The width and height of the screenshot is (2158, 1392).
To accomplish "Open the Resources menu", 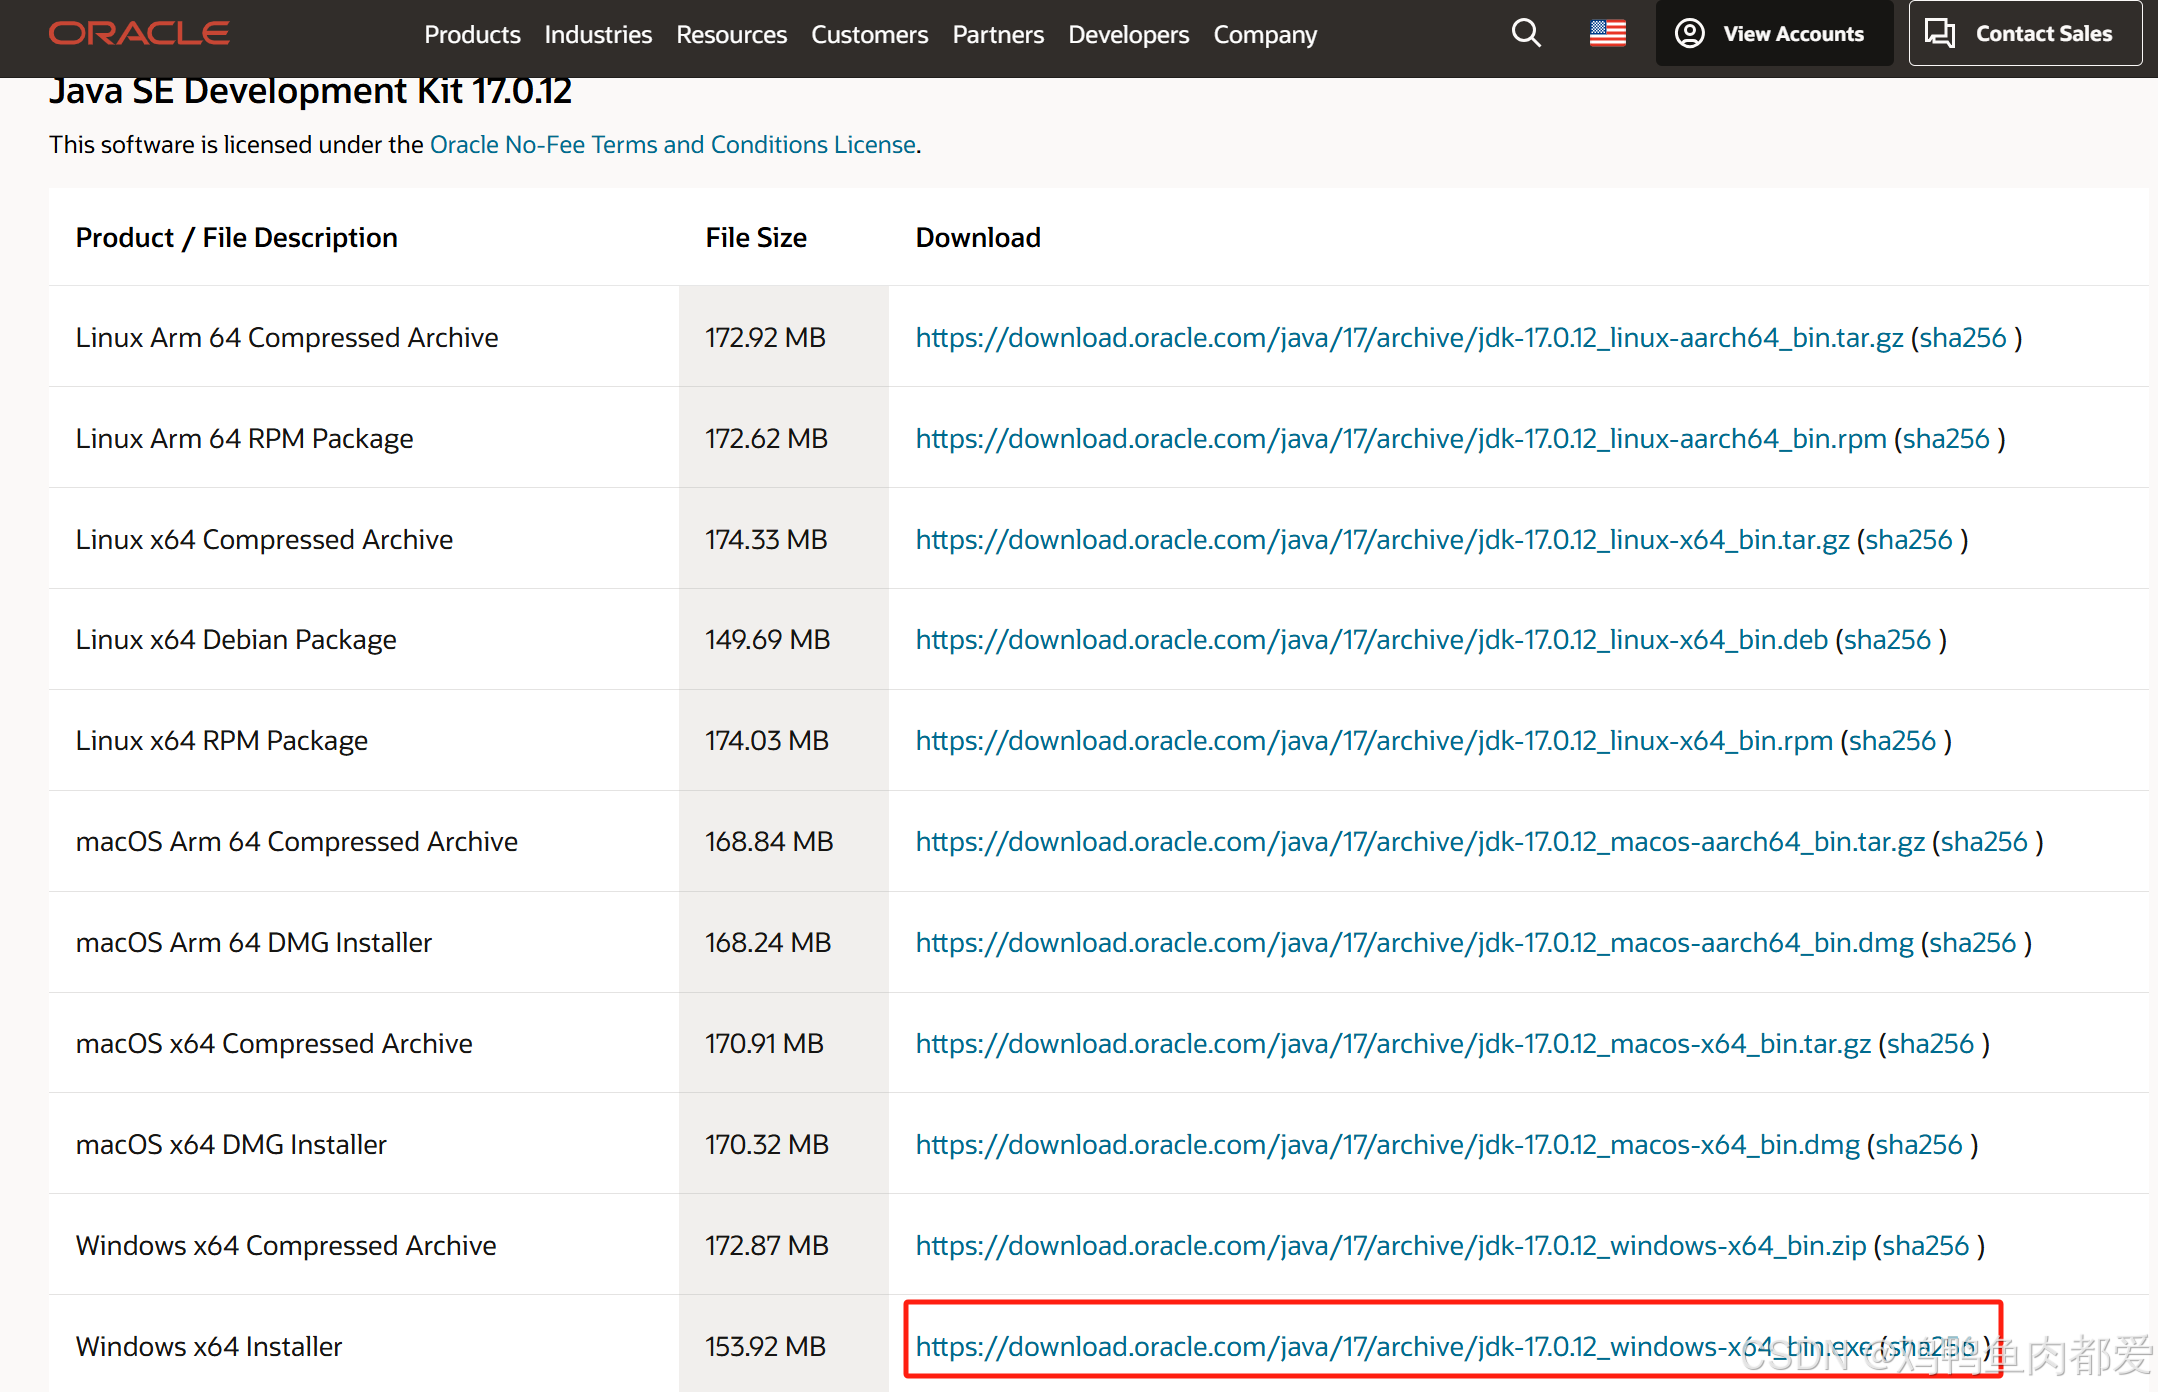I will (x=731, y=35).
